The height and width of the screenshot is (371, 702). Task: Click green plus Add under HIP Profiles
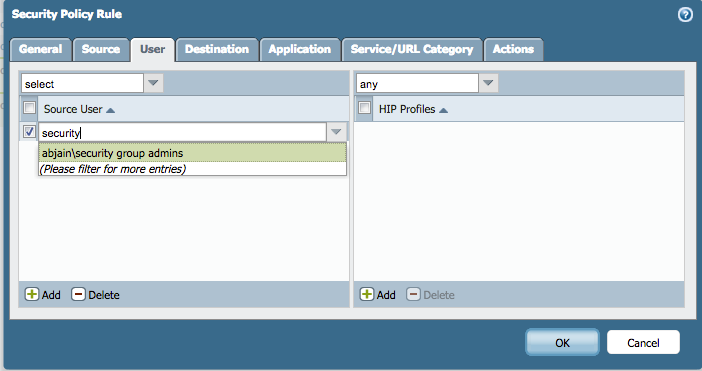click(x=377, y=294)
